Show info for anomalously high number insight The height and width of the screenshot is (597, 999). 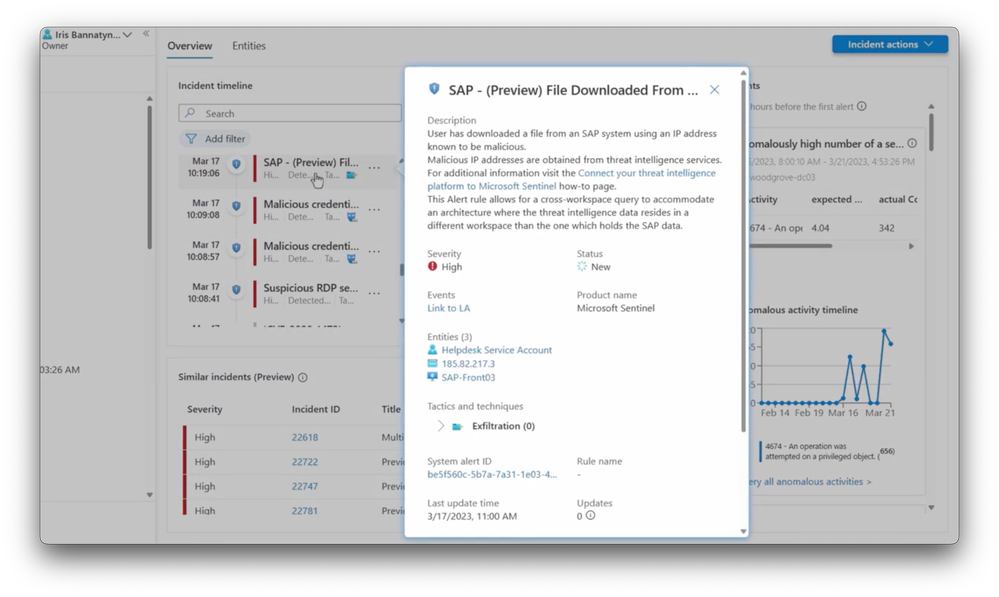click(912, 143)
